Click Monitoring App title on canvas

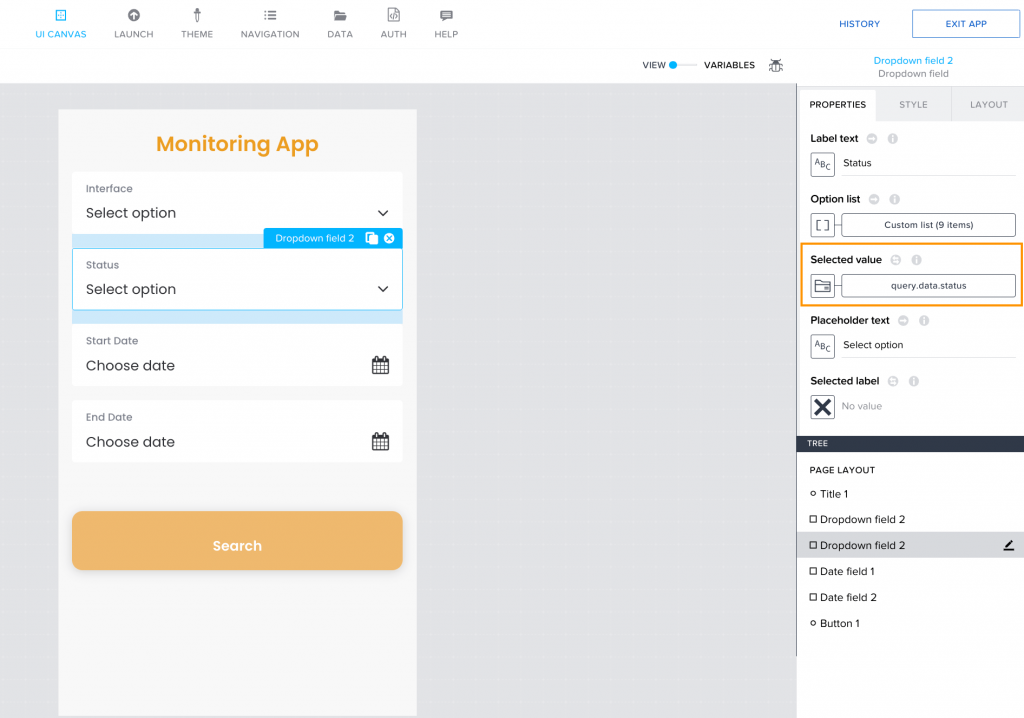click(x=237, y=144)
